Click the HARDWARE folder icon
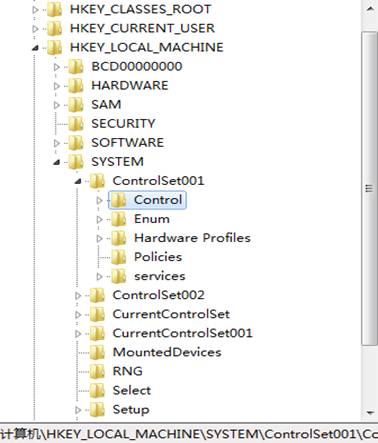378x443 pixels. (x=76, y=85)
